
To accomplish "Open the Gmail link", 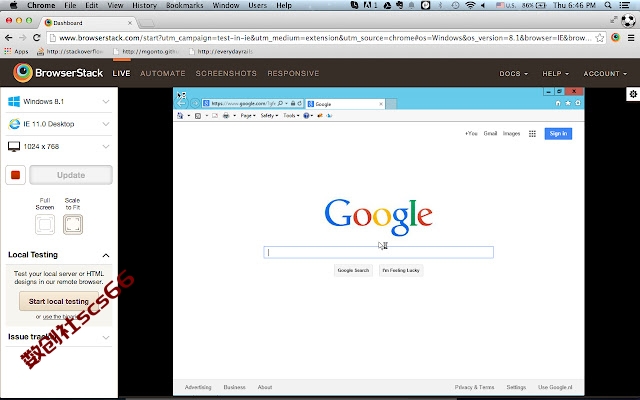I will click(x=490, y=133).
